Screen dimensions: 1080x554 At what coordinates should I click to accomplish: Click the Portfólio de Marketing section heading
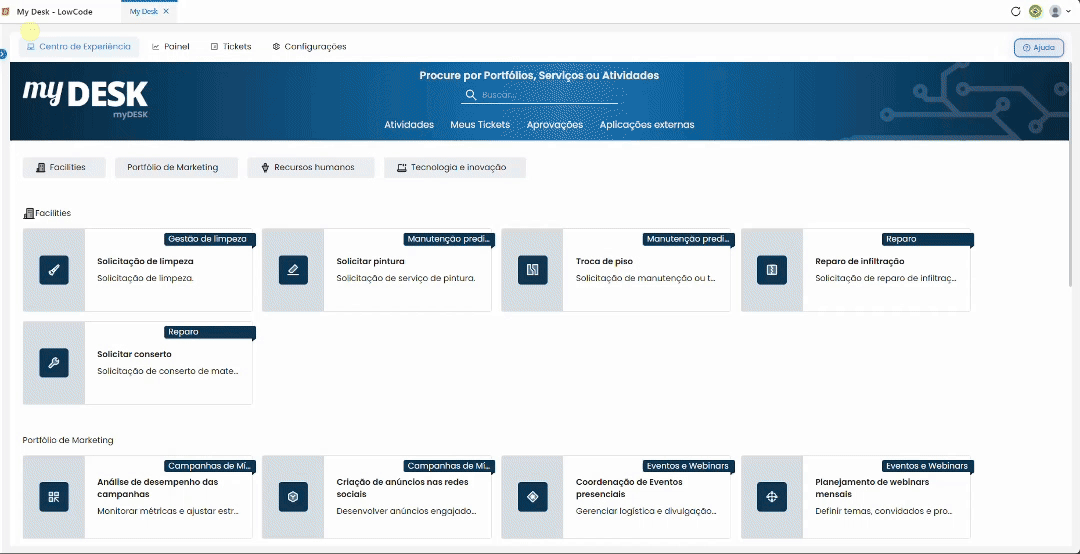coord(68,440)
